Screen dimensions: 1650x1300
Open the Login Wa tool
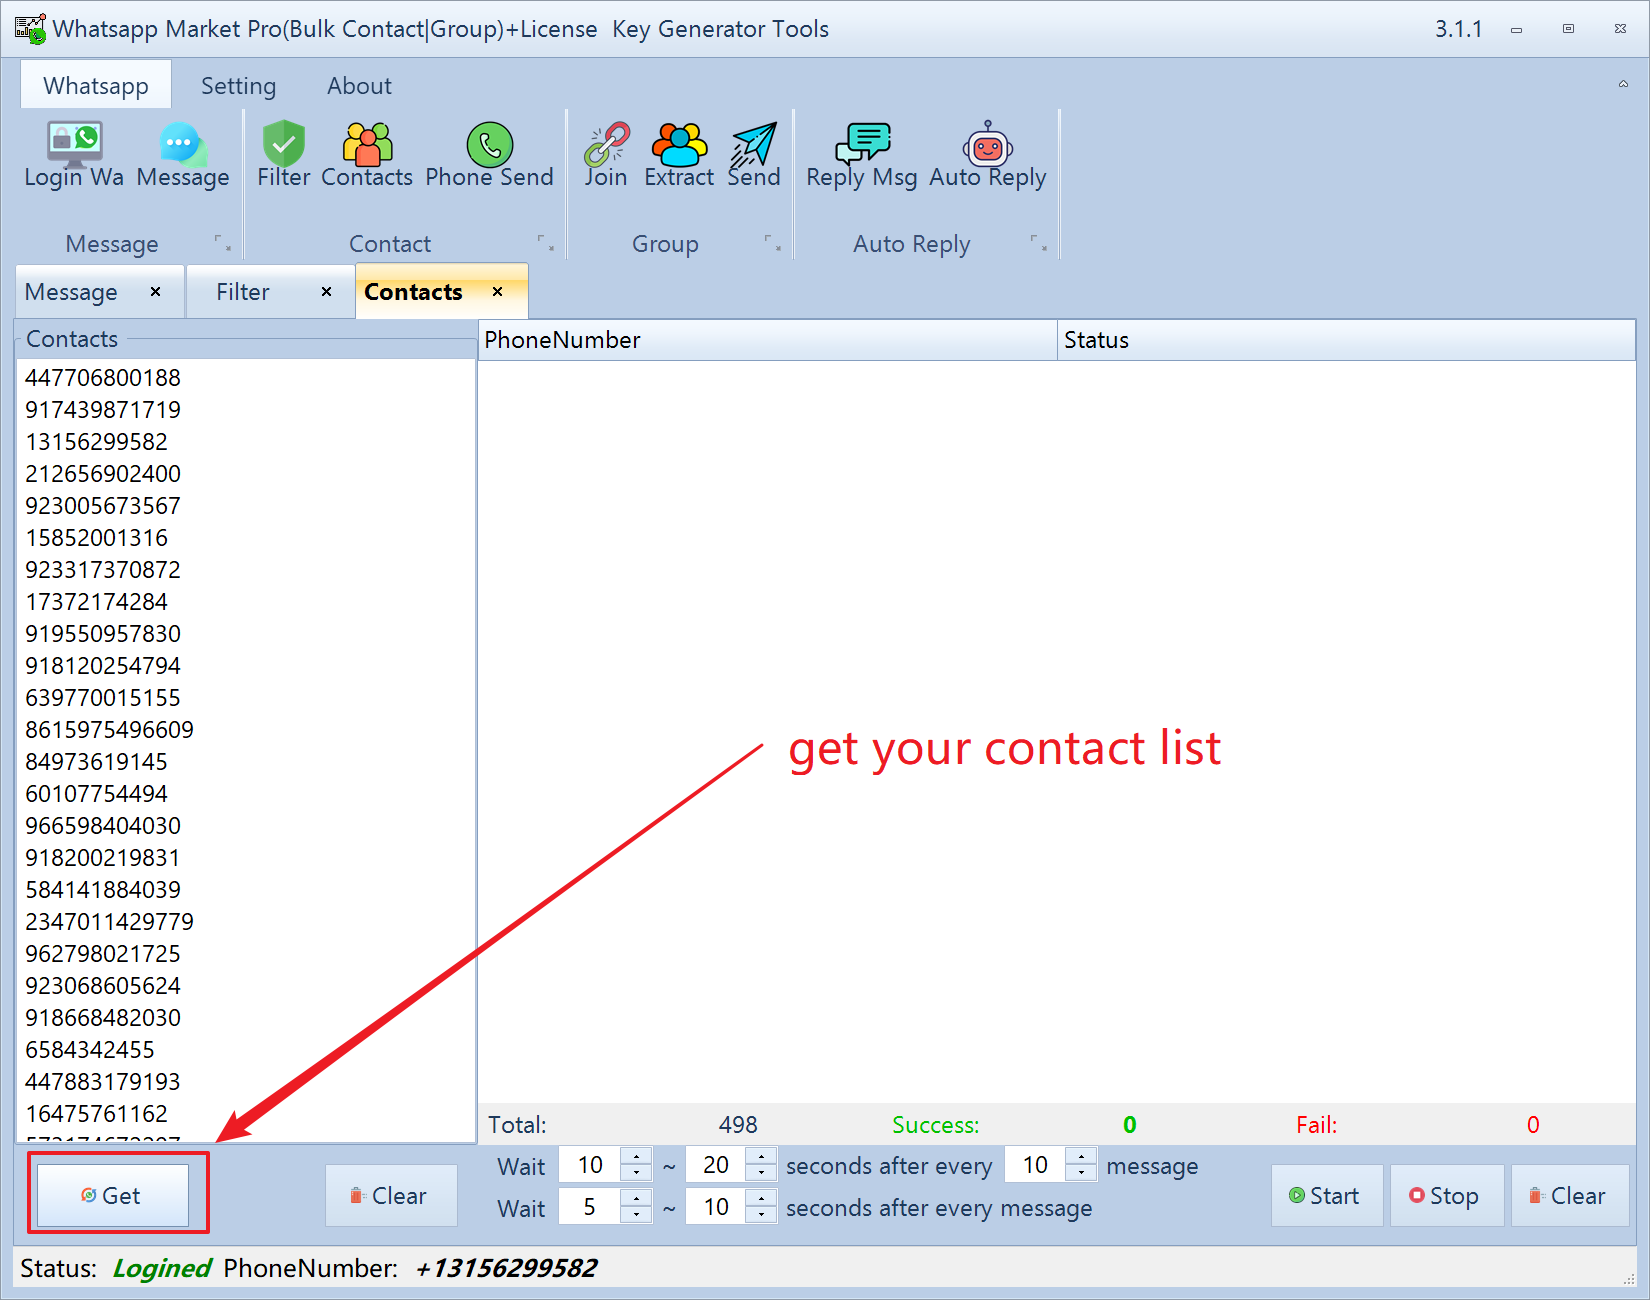coord(74,155)
